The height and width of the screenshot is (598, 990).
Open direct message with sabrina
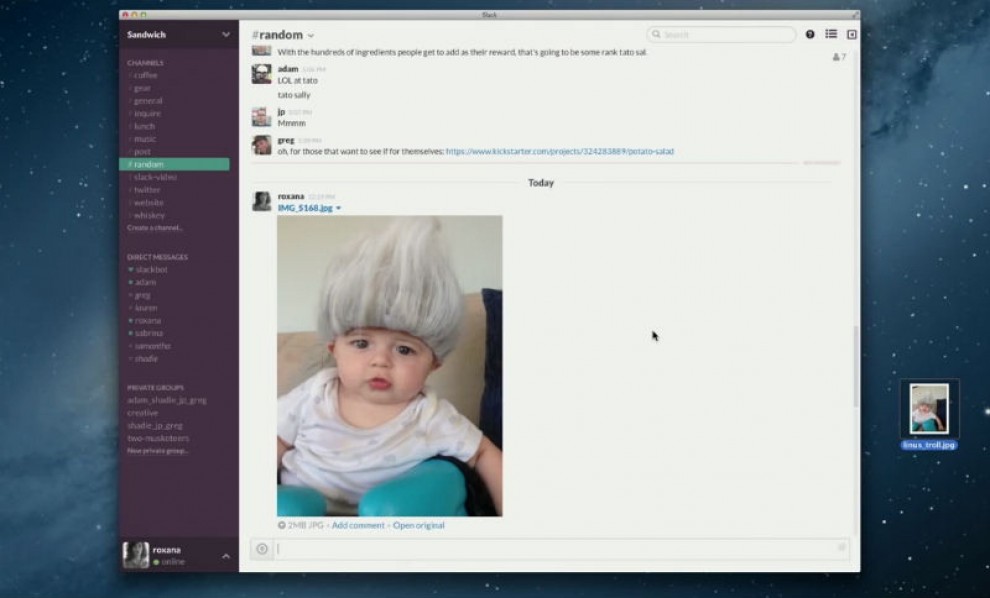149,333
